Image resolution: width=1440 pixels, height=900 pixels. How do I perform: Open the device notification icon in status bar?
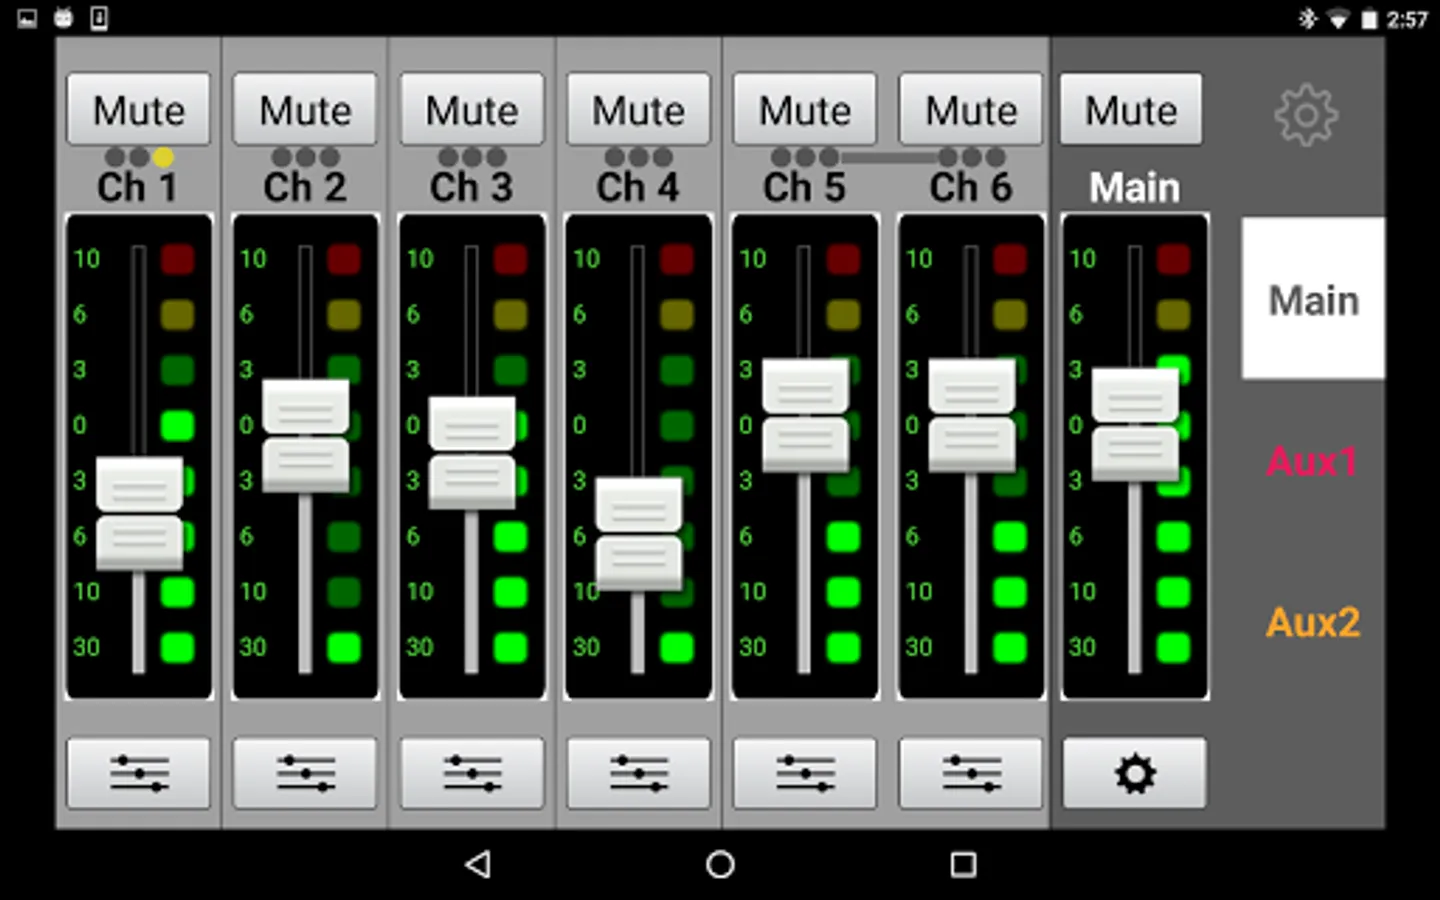99,18
